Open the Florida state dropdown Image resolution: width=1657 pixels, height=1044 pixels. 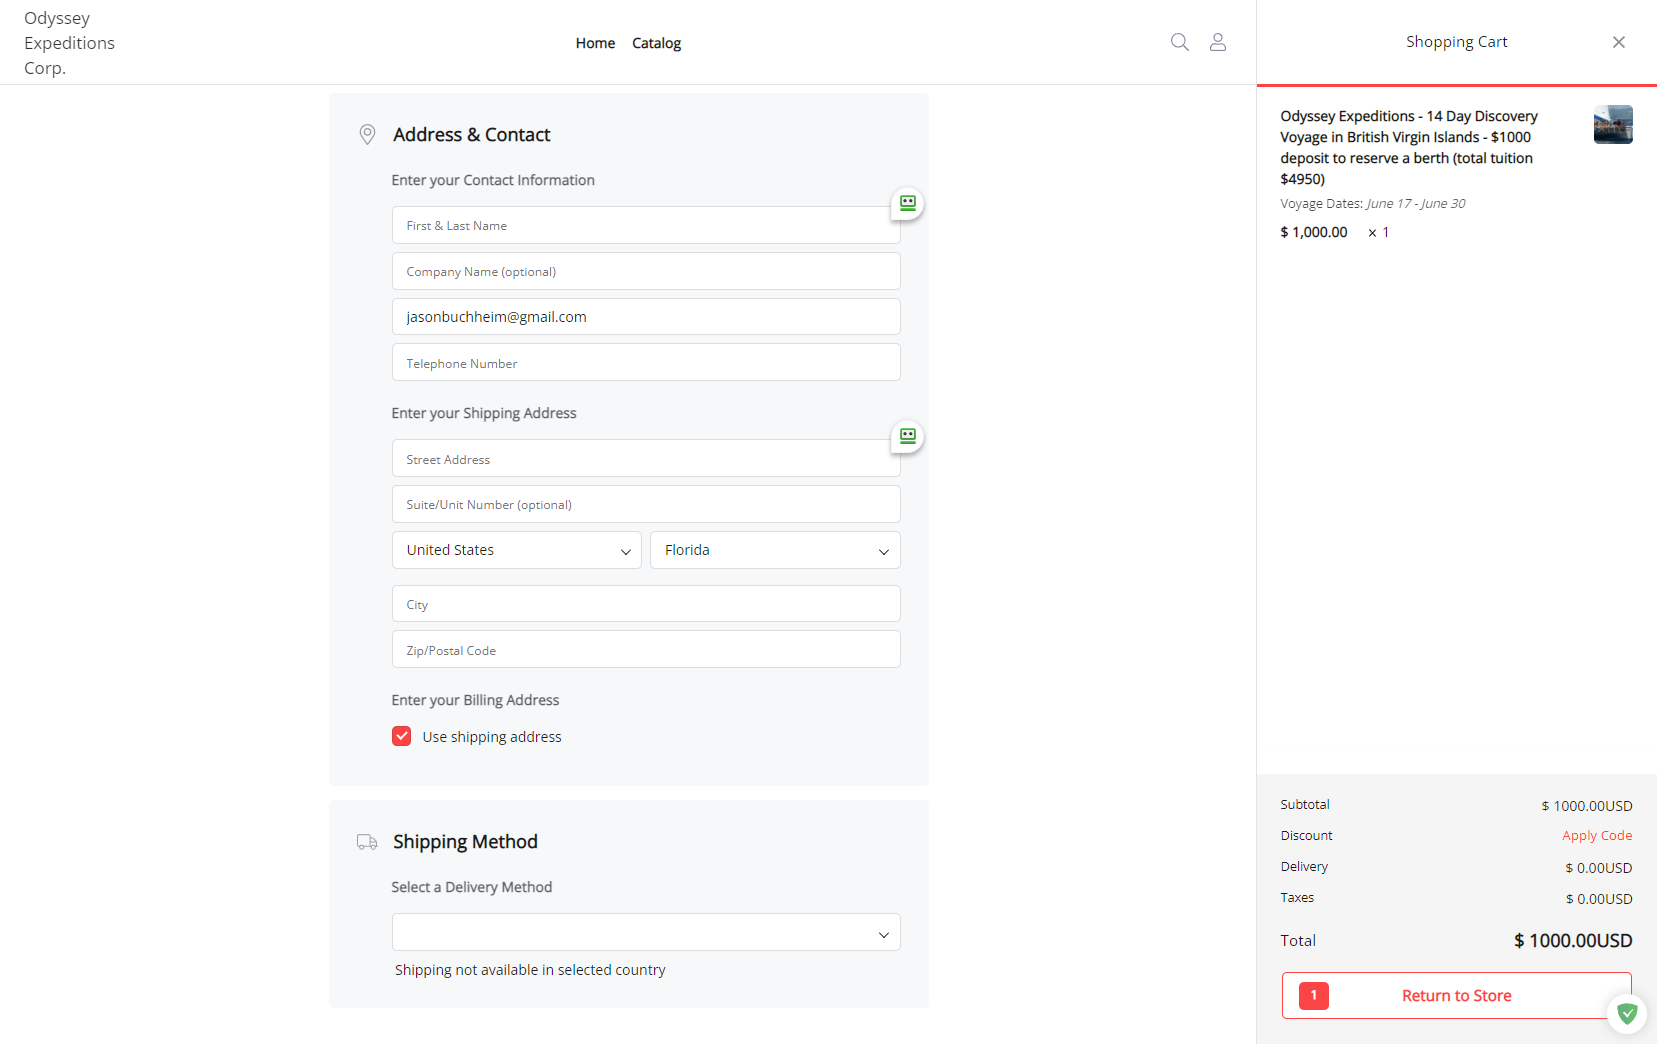pos(775,550)
